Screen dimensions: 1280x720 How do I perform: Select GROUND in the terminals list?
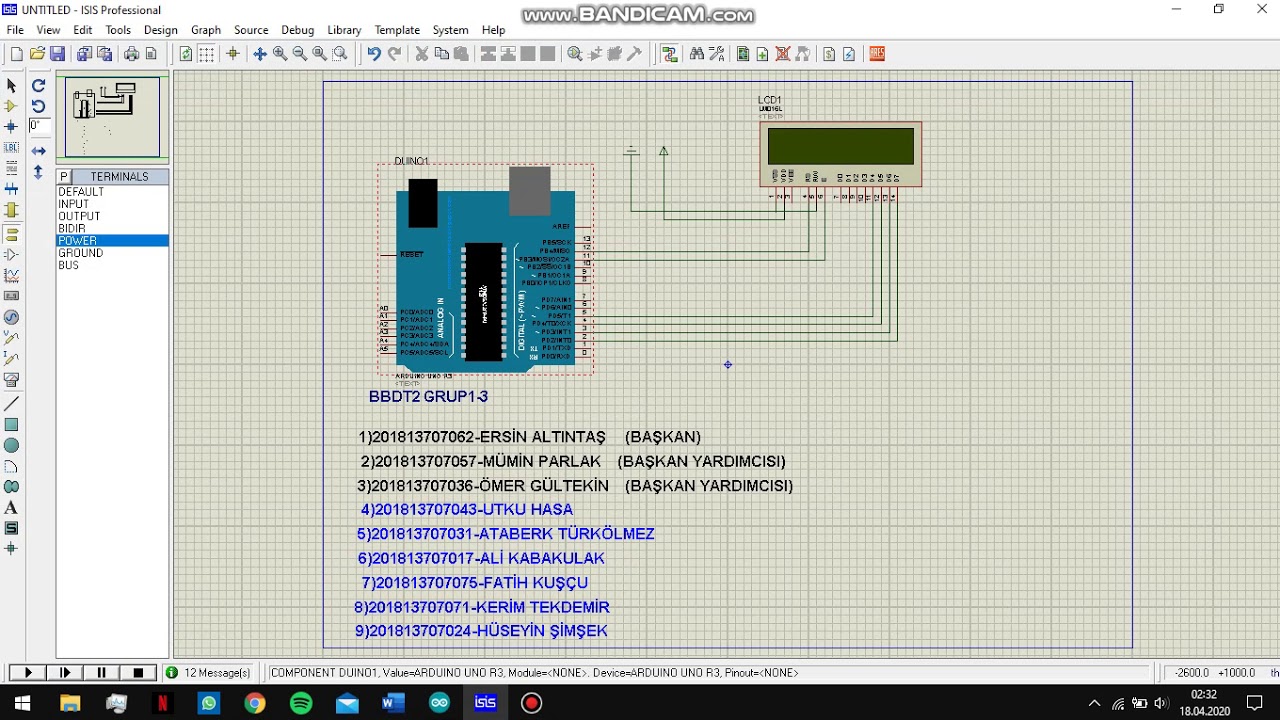coord(112,253)
